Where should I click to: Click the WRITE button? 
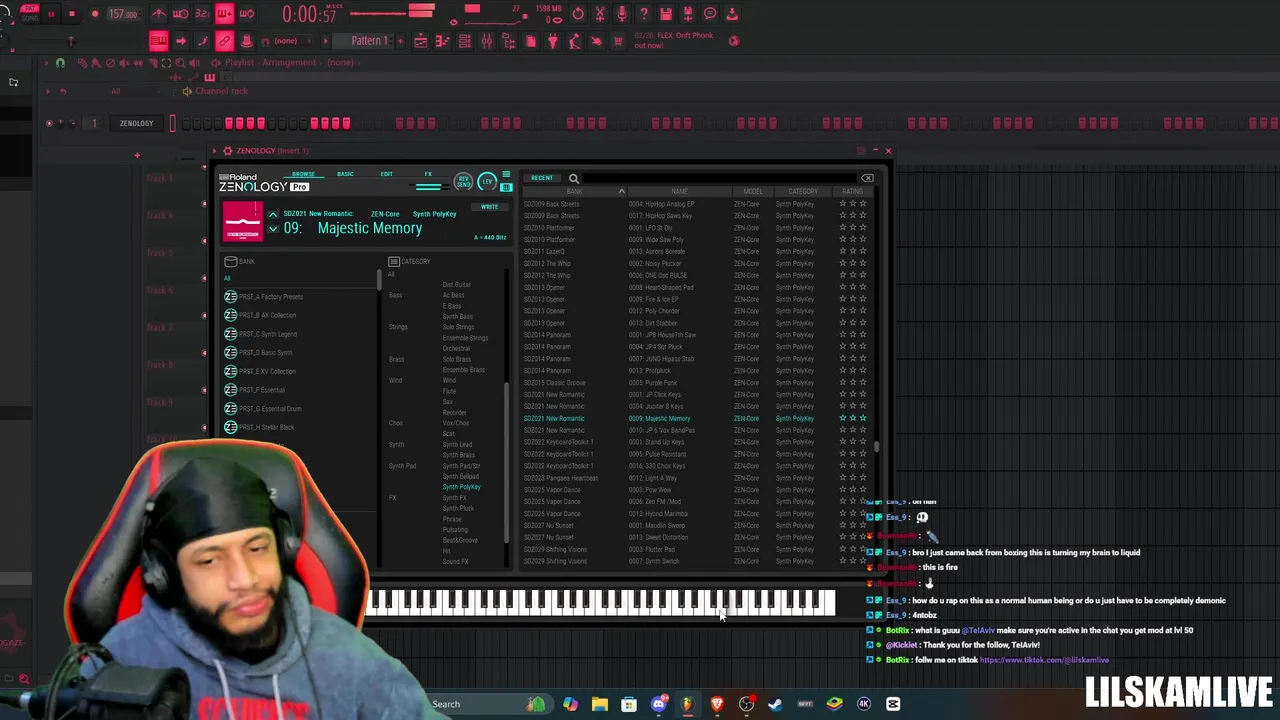tap(489, 207)
